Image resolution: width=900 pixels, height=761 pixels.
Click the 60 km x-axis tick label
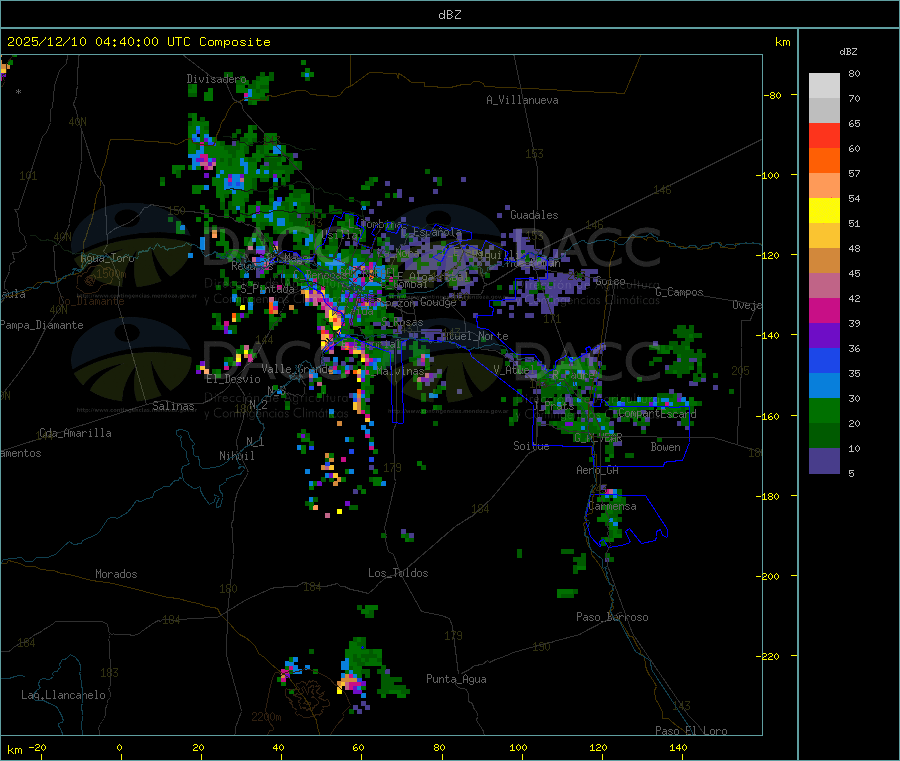coord(358,747)
